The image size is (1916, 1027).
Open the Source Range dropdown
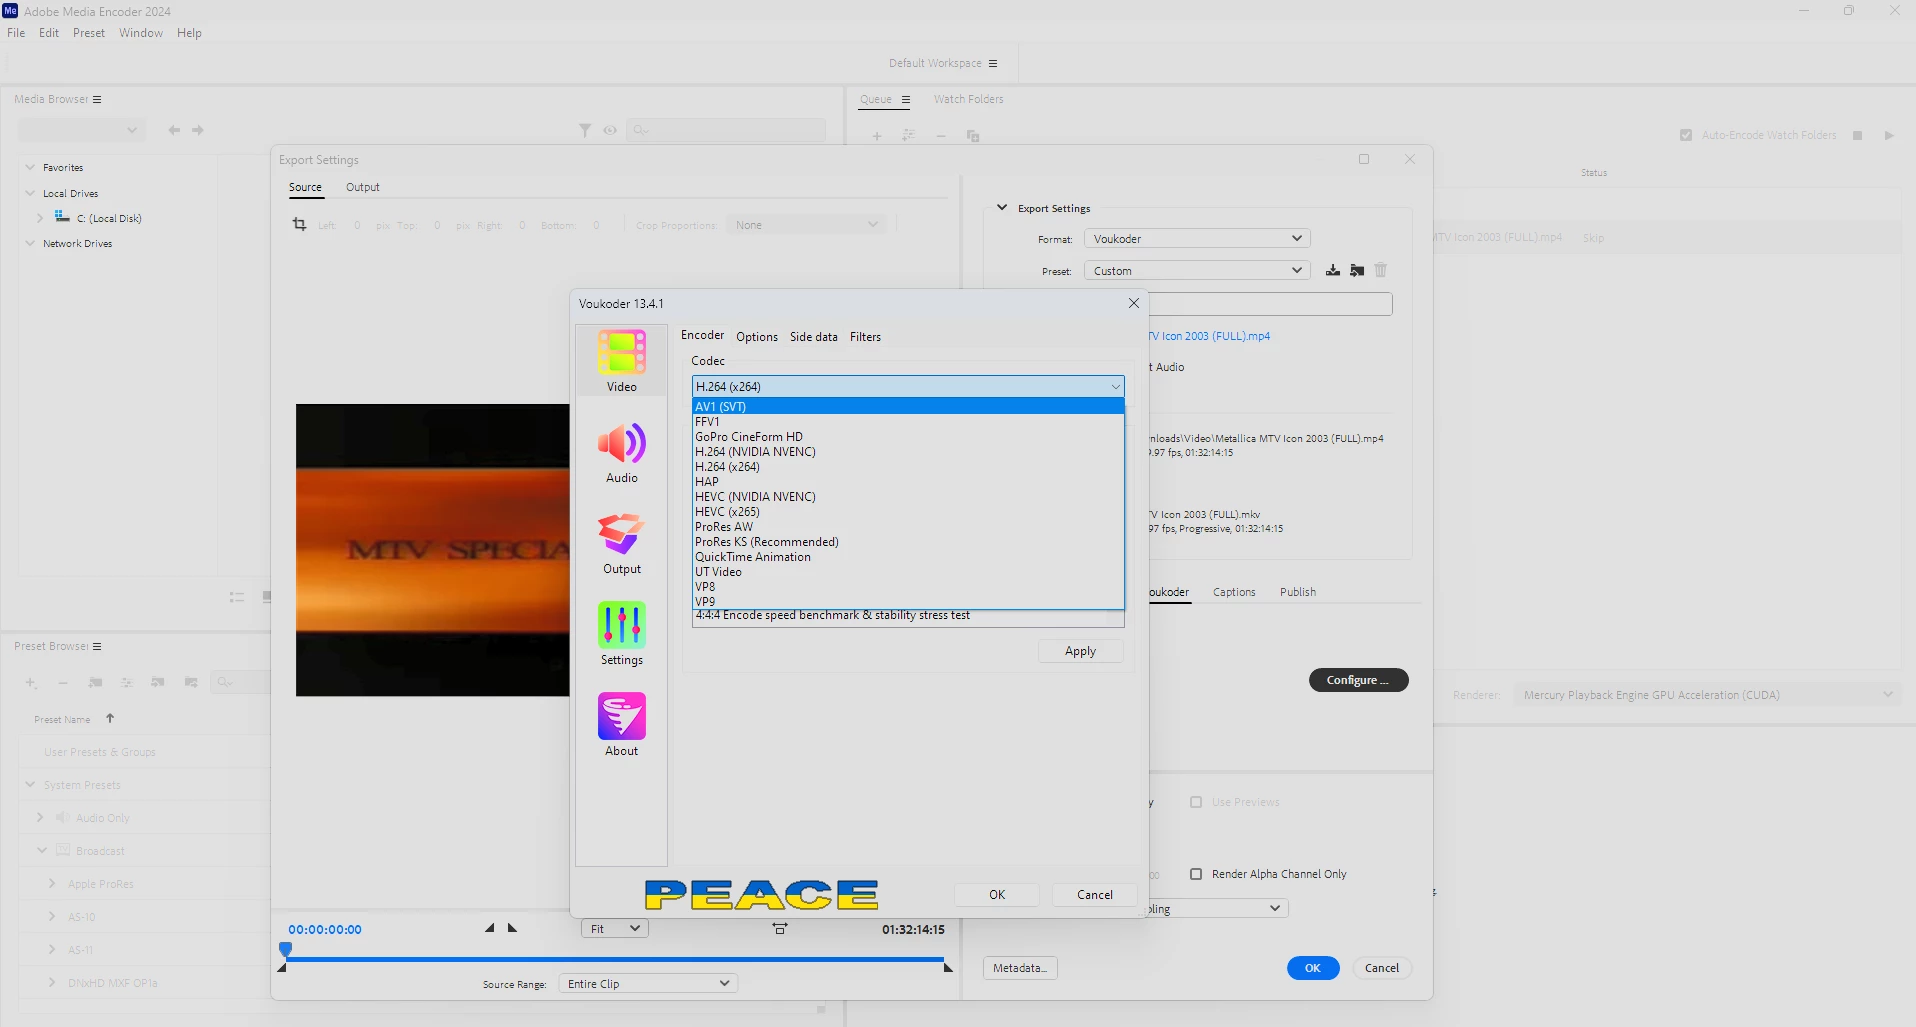point(648,984)
